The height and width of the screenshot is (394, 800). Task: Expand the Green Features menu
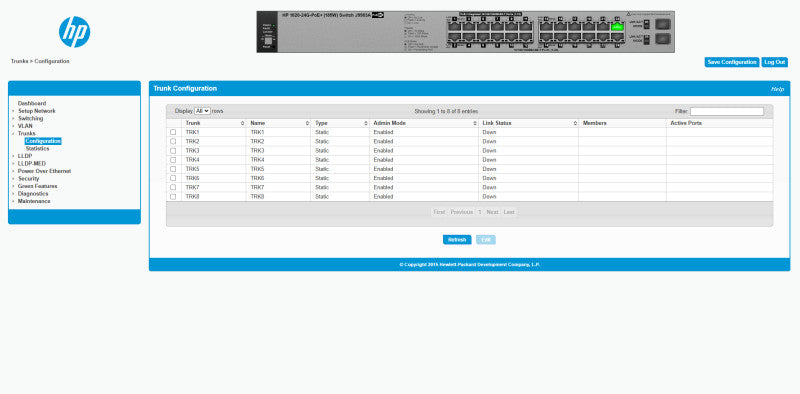pos(38,186)
